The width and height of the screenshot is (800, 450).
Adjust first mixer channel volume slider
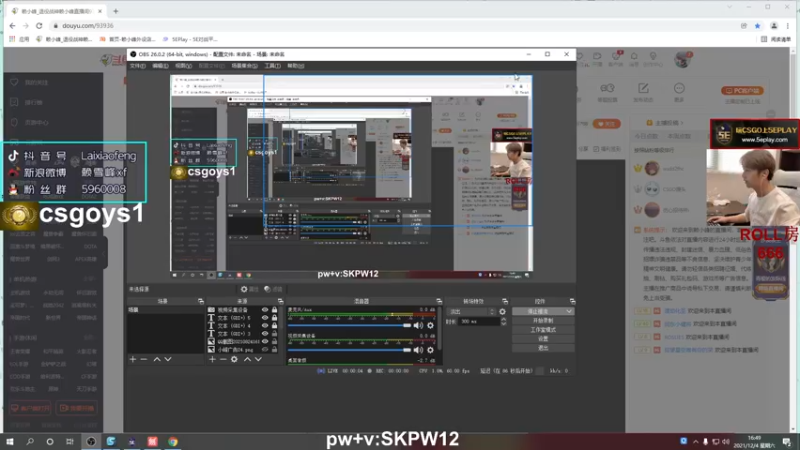[x=349, y=325]
